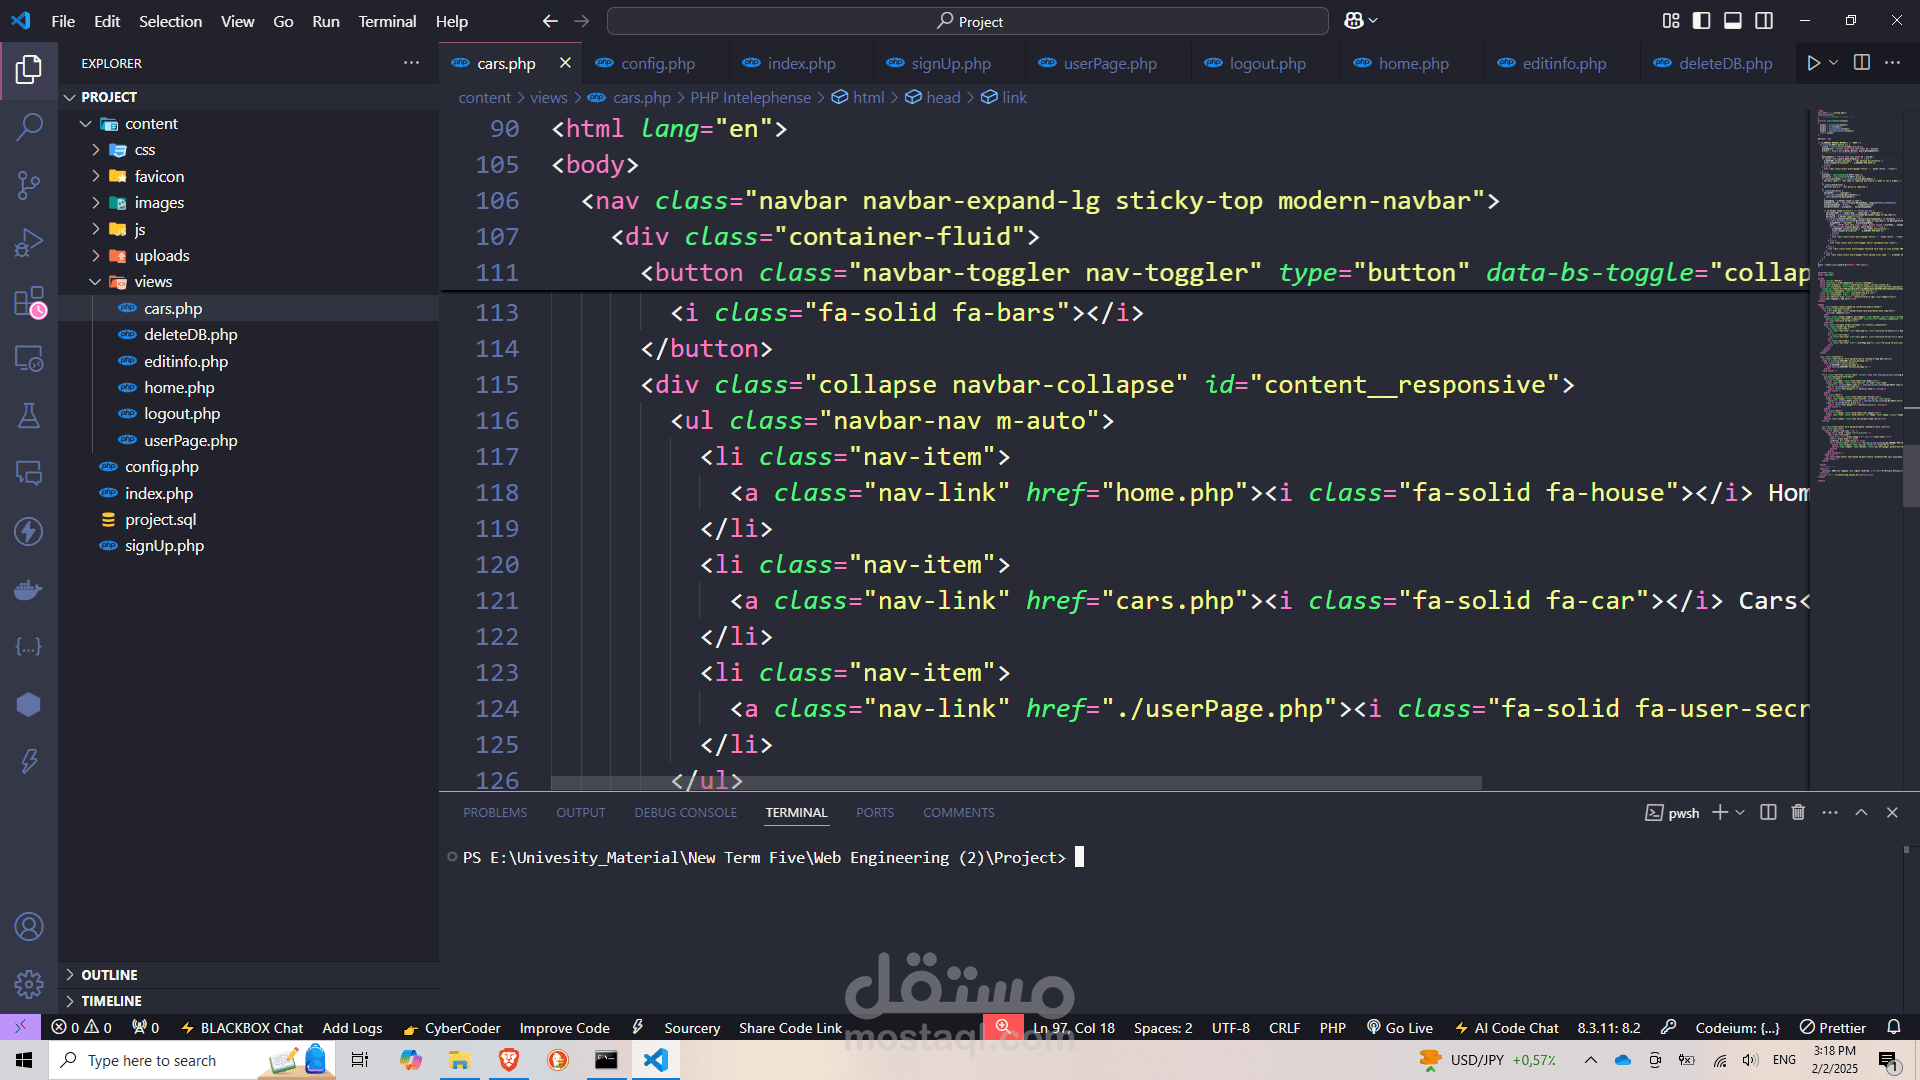Screen dimensions: 1920x1080
Task: Click the Project command center search box
Action: [968, 21]
